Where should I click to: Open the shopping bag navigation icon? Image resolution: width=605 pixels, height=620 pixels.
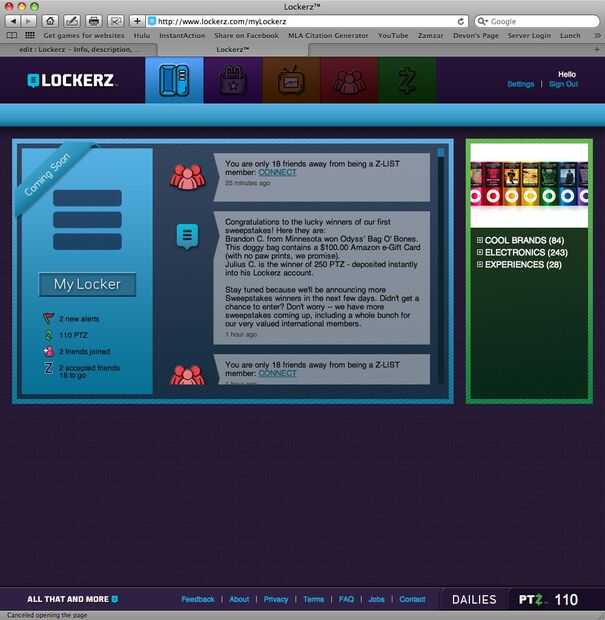click(233, 80)
